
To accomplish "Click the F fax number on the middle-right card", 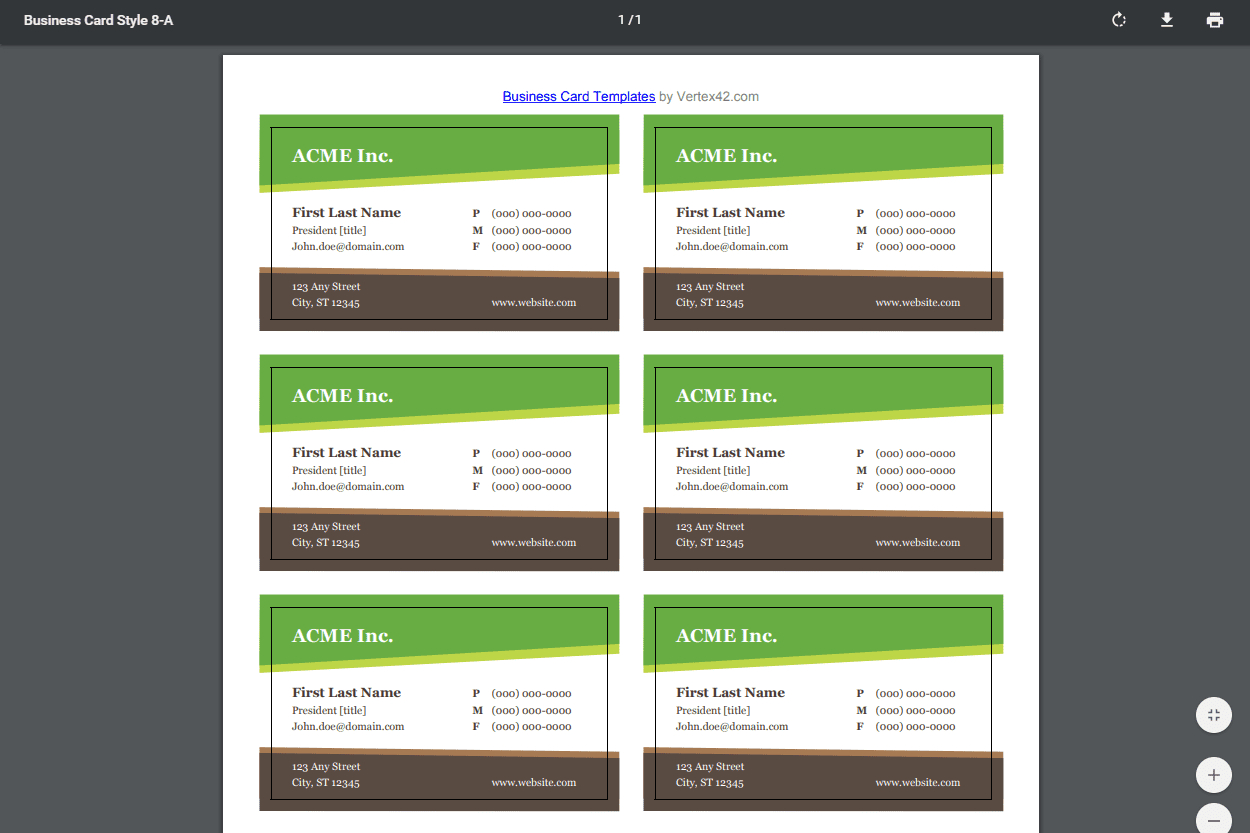I will (915, 487).
